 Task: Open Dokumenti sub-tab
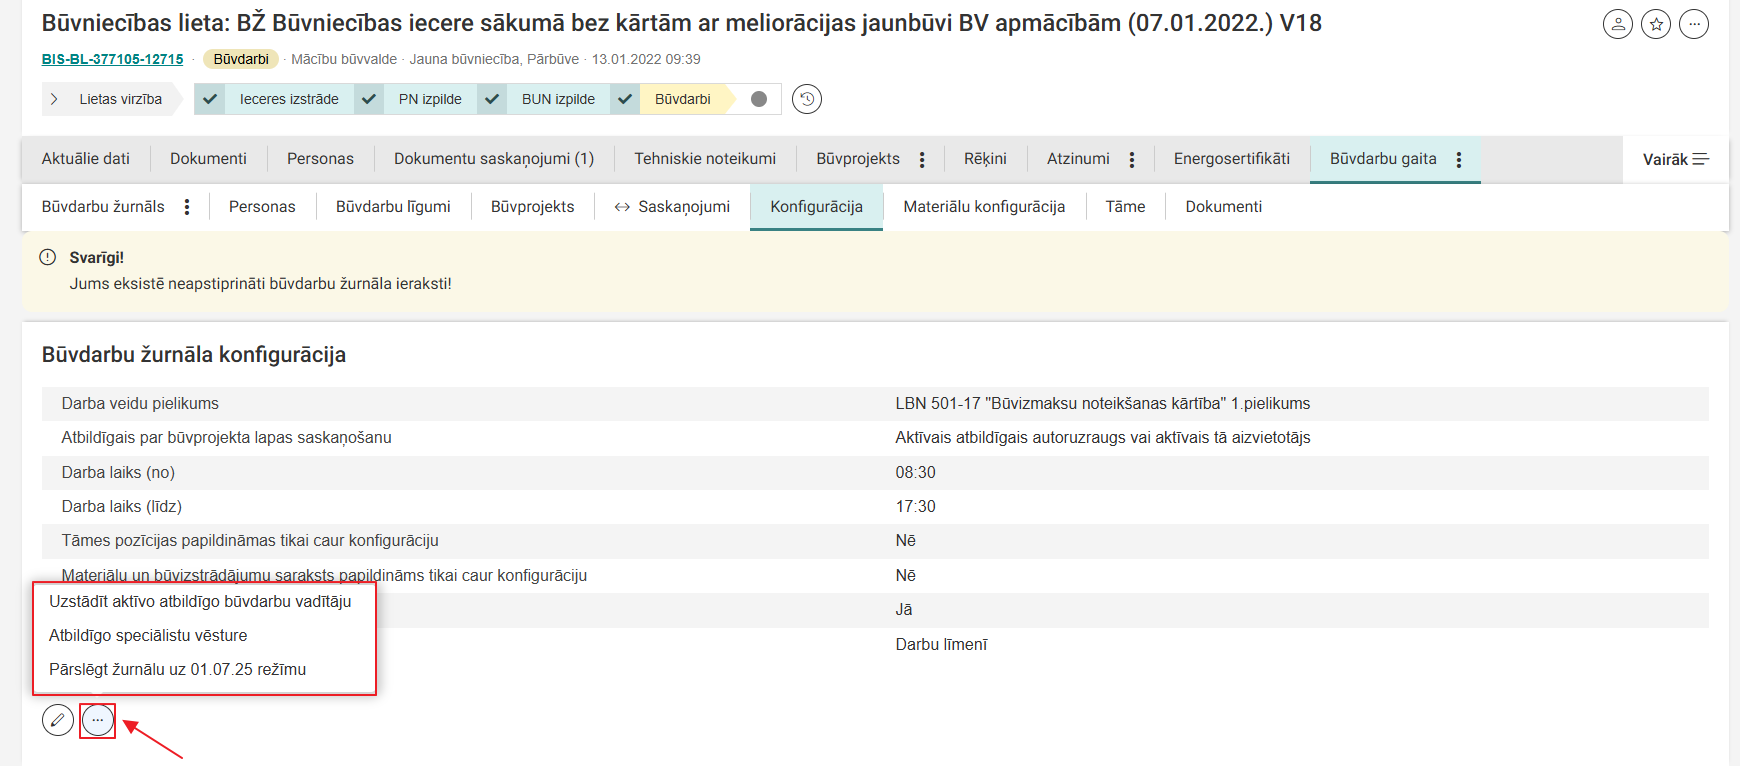click(1223, 207)
